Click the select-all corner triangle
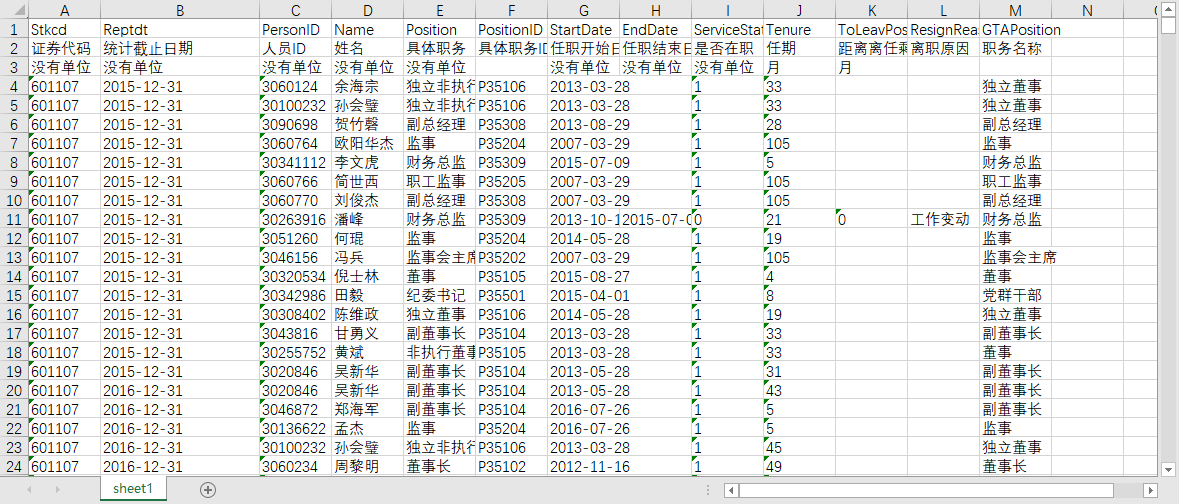Screen dimensions: 1179x504 [x=14, y=10]
